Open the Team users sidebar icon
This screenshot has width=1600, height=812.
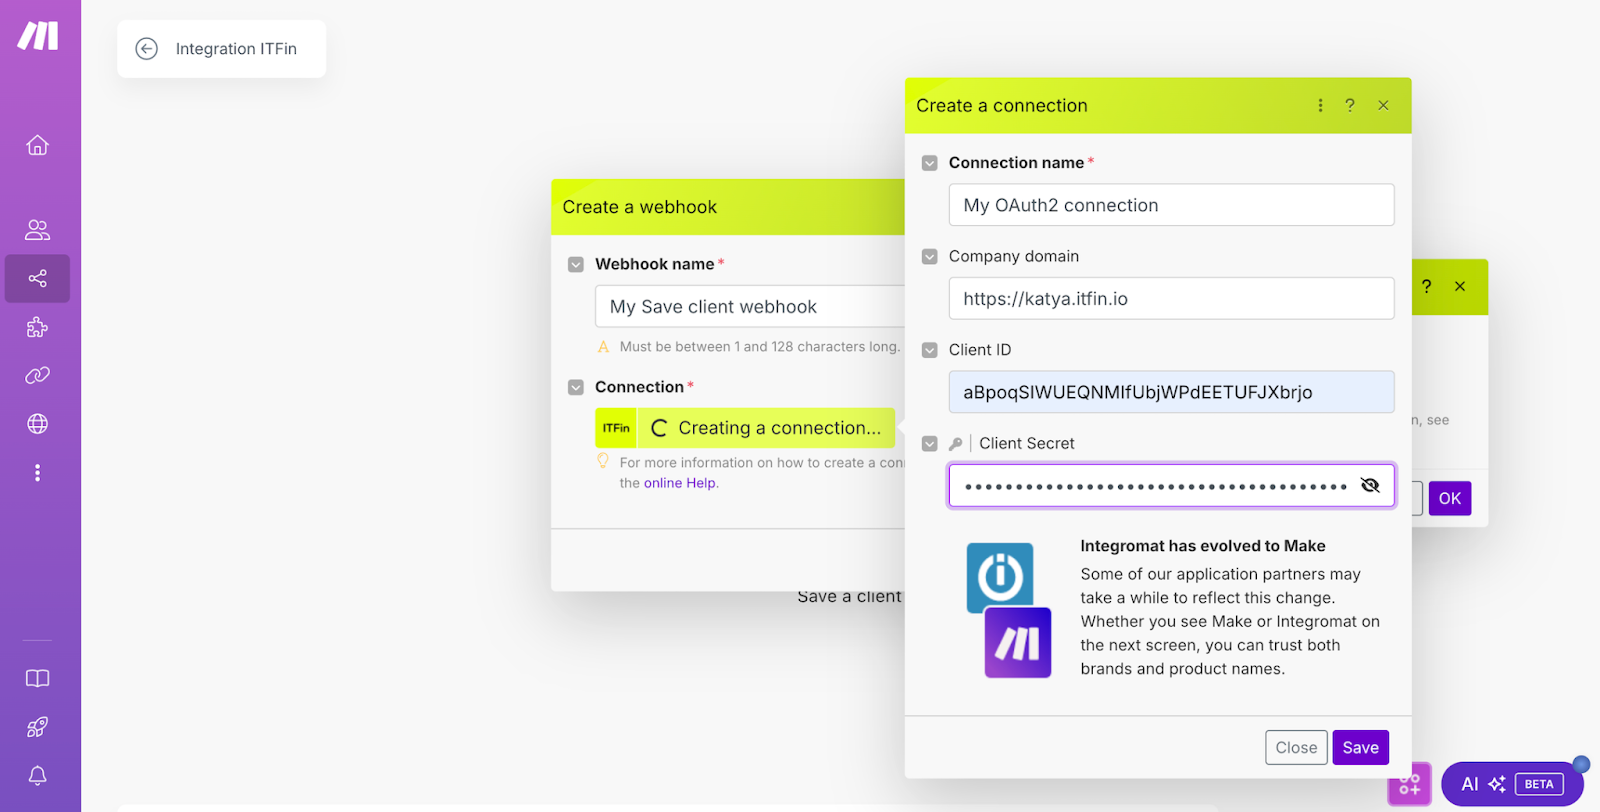coord(37,230)
